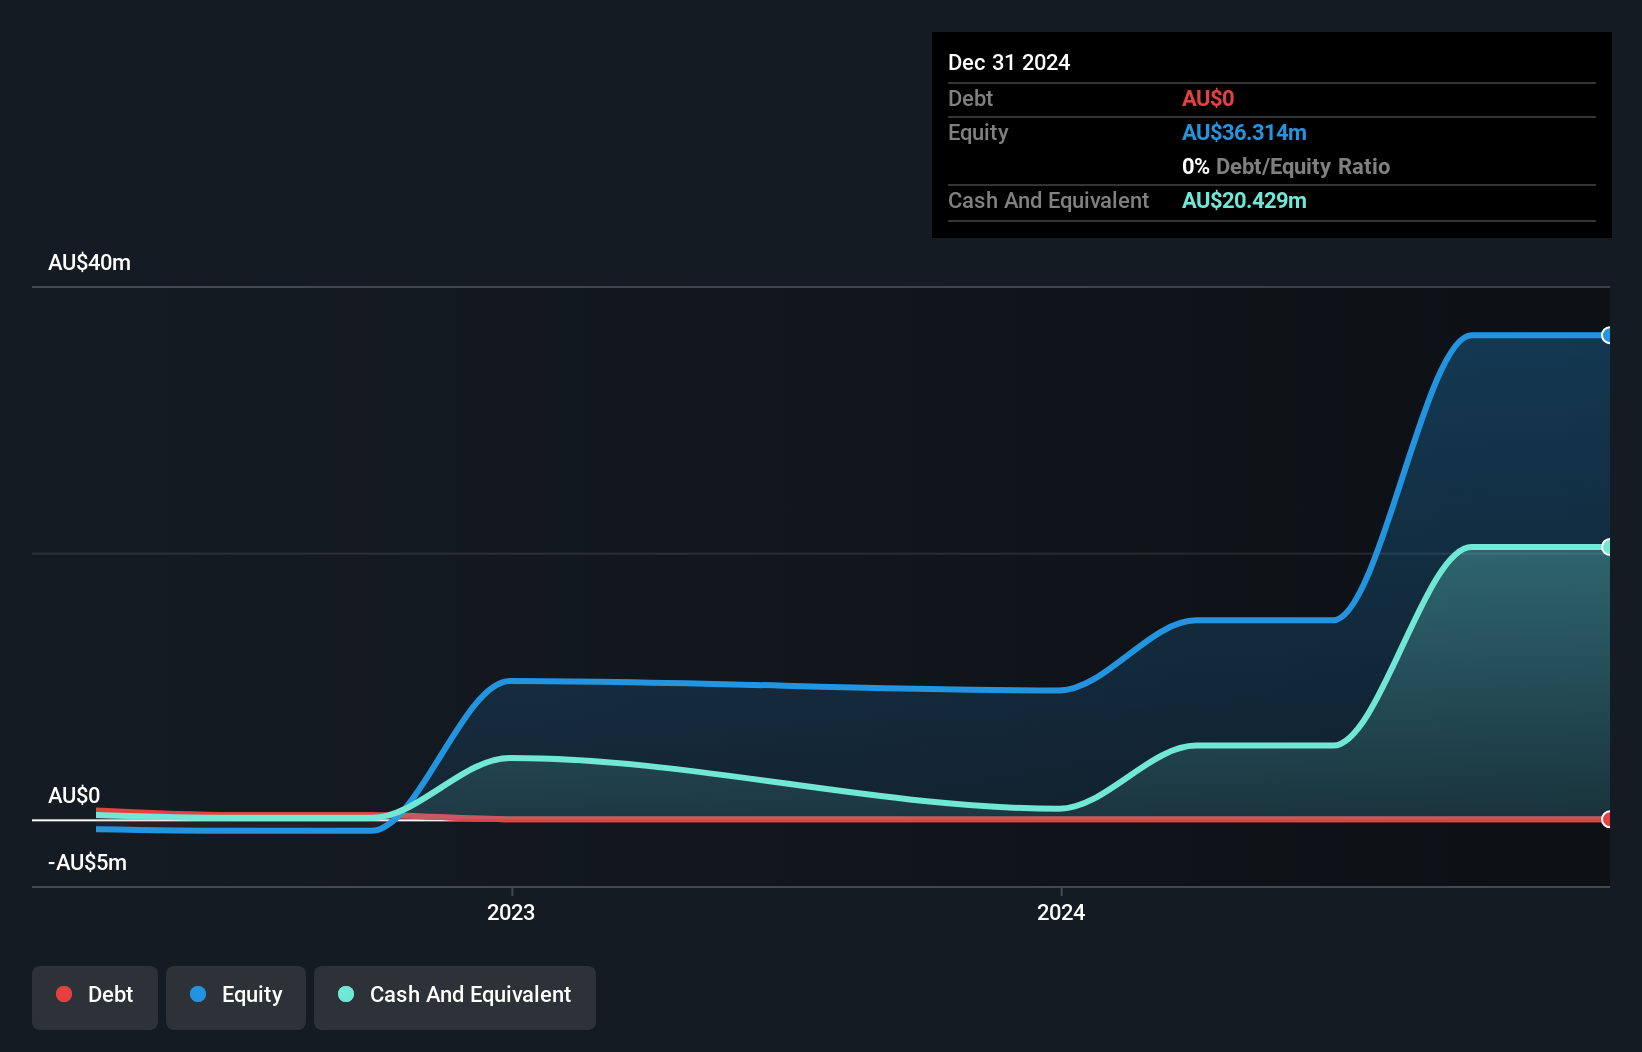This screenshot has height=1052, width=1642.
Task: Click the red Debt legend dot
Action: point(64,994)
